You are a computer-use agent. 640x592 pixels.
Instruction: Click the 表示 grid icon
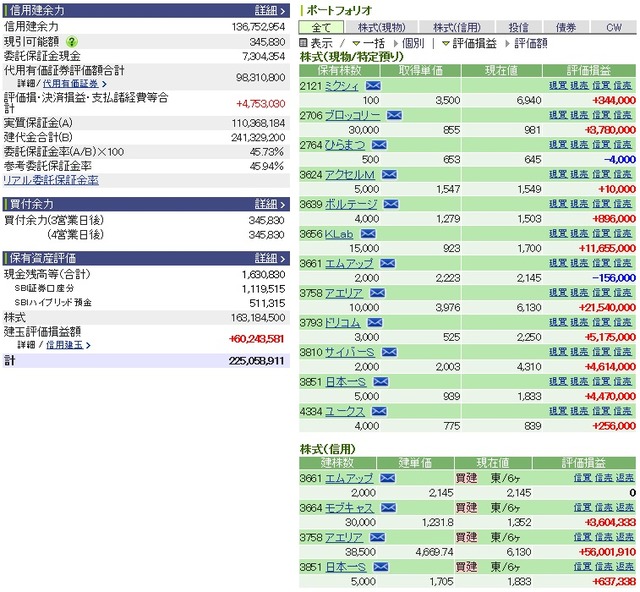303,42
